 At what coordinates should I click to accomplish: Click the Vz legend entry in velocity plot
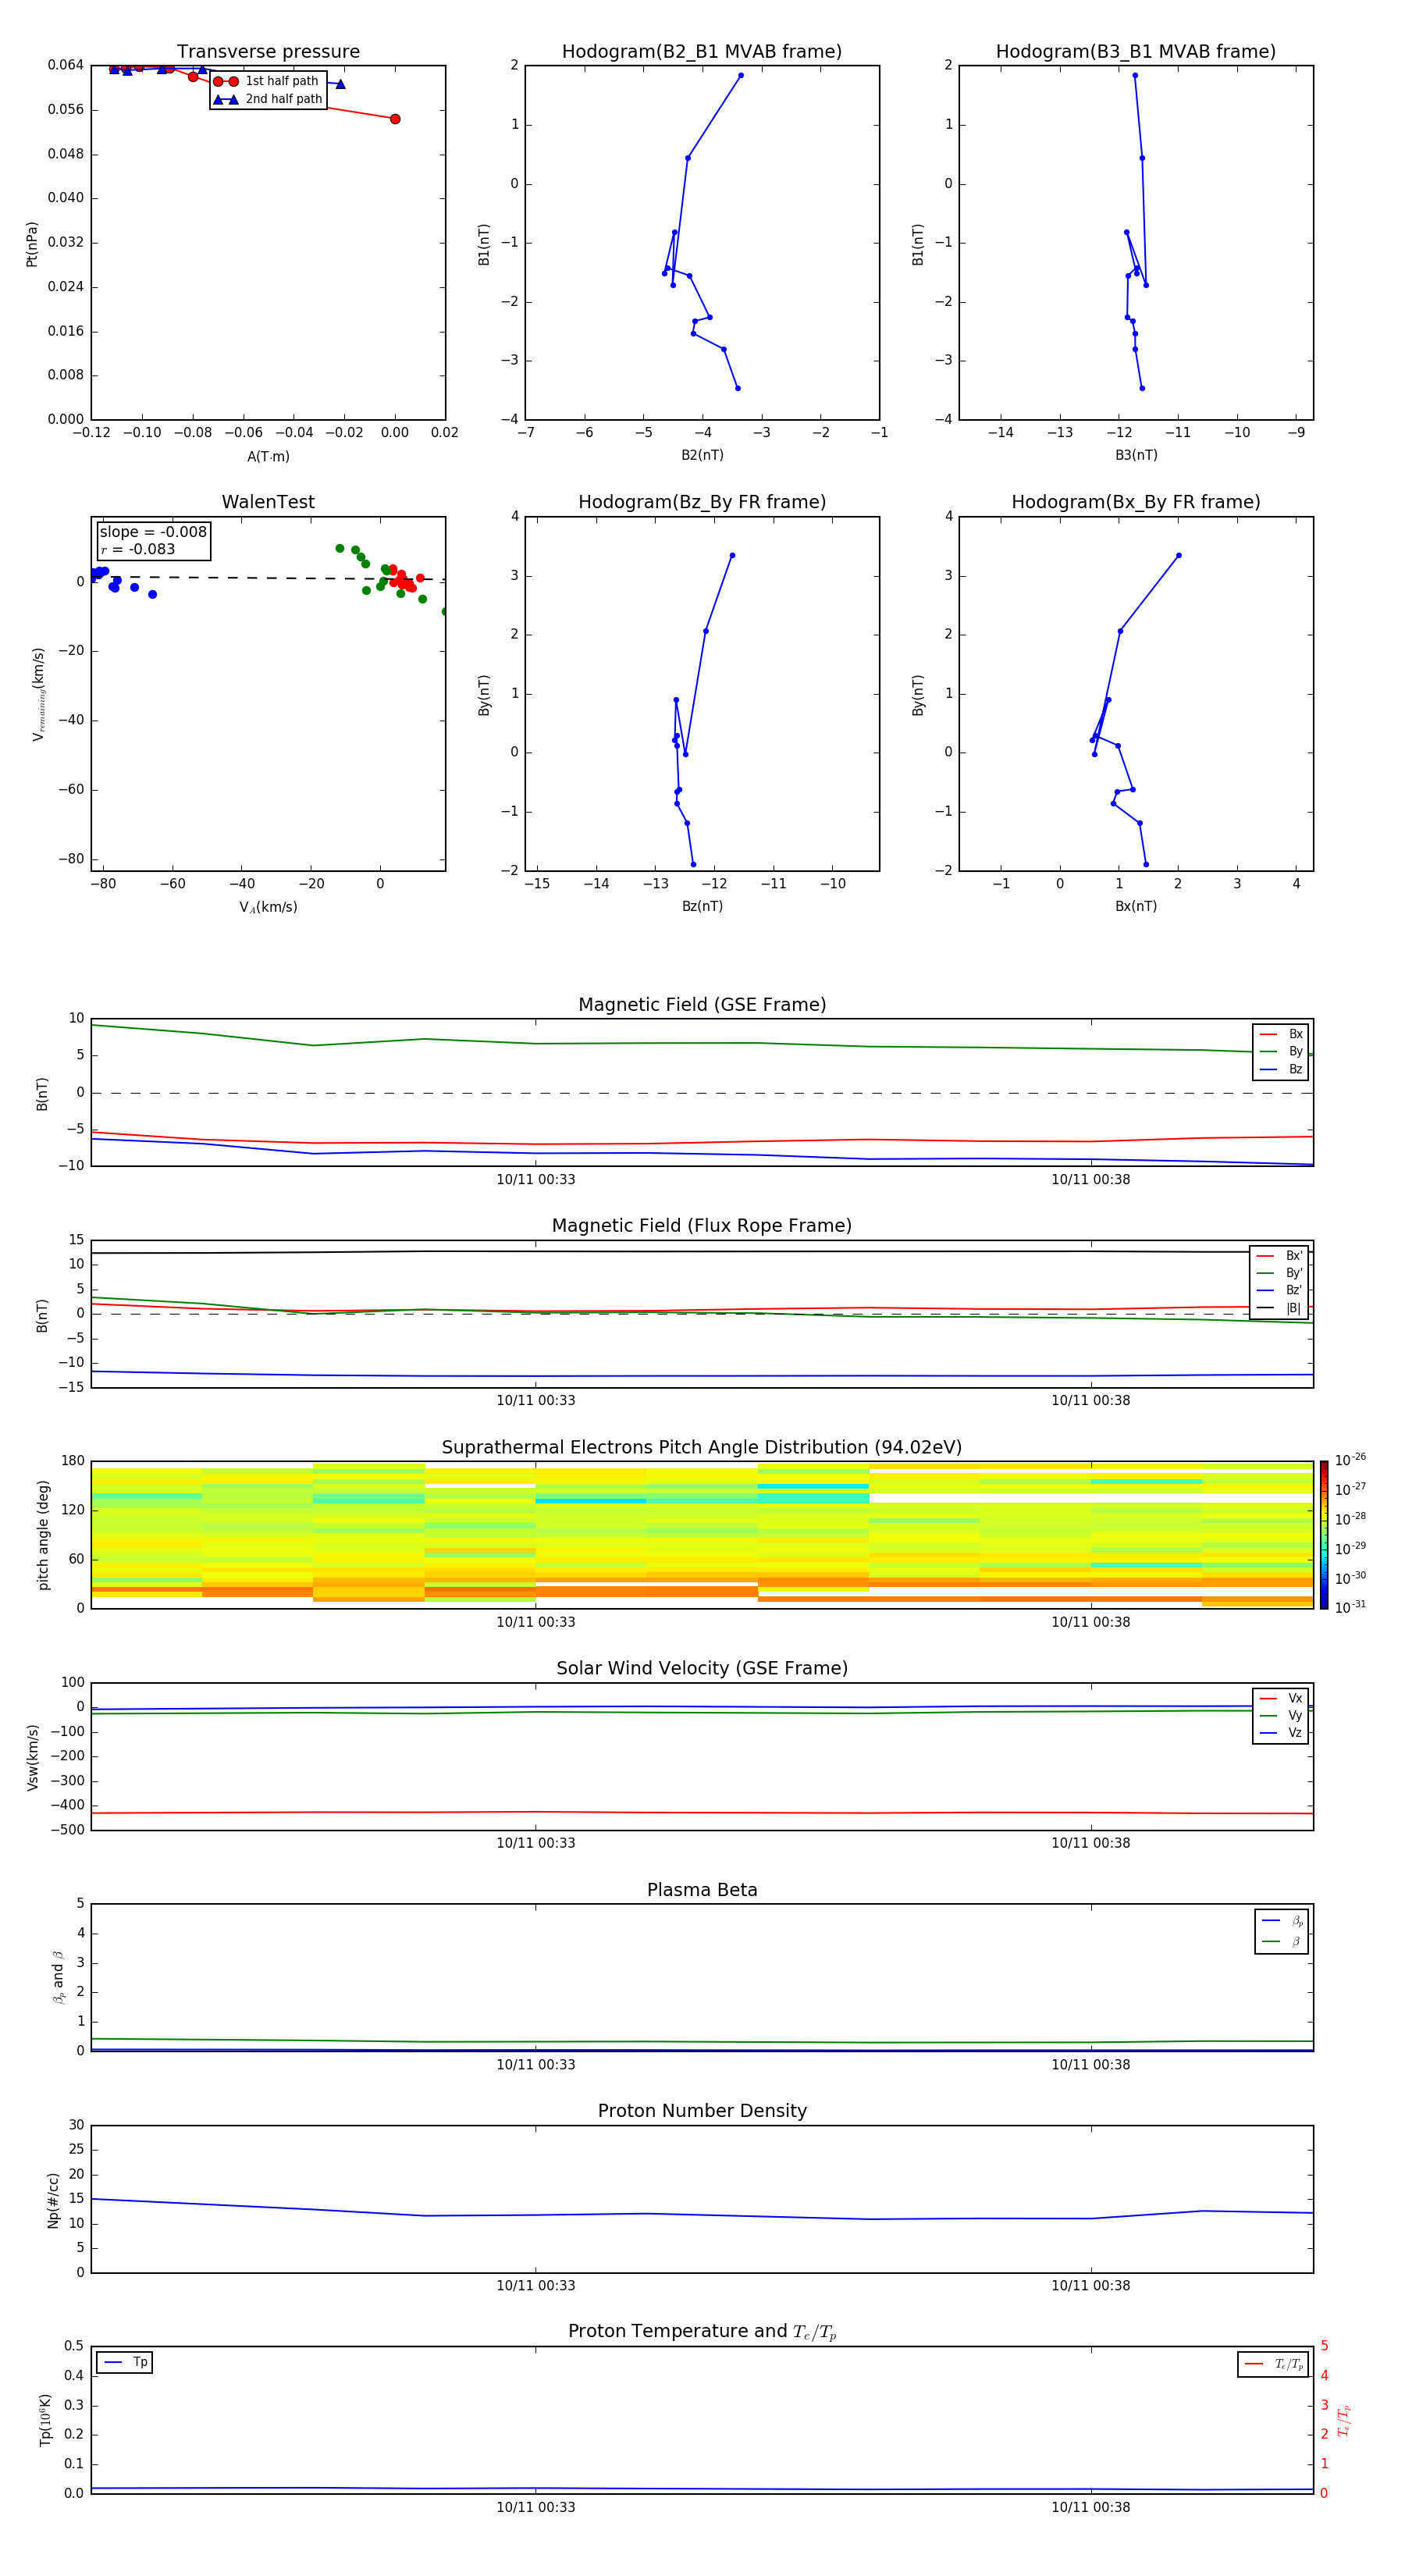tap(1281, 1732)
